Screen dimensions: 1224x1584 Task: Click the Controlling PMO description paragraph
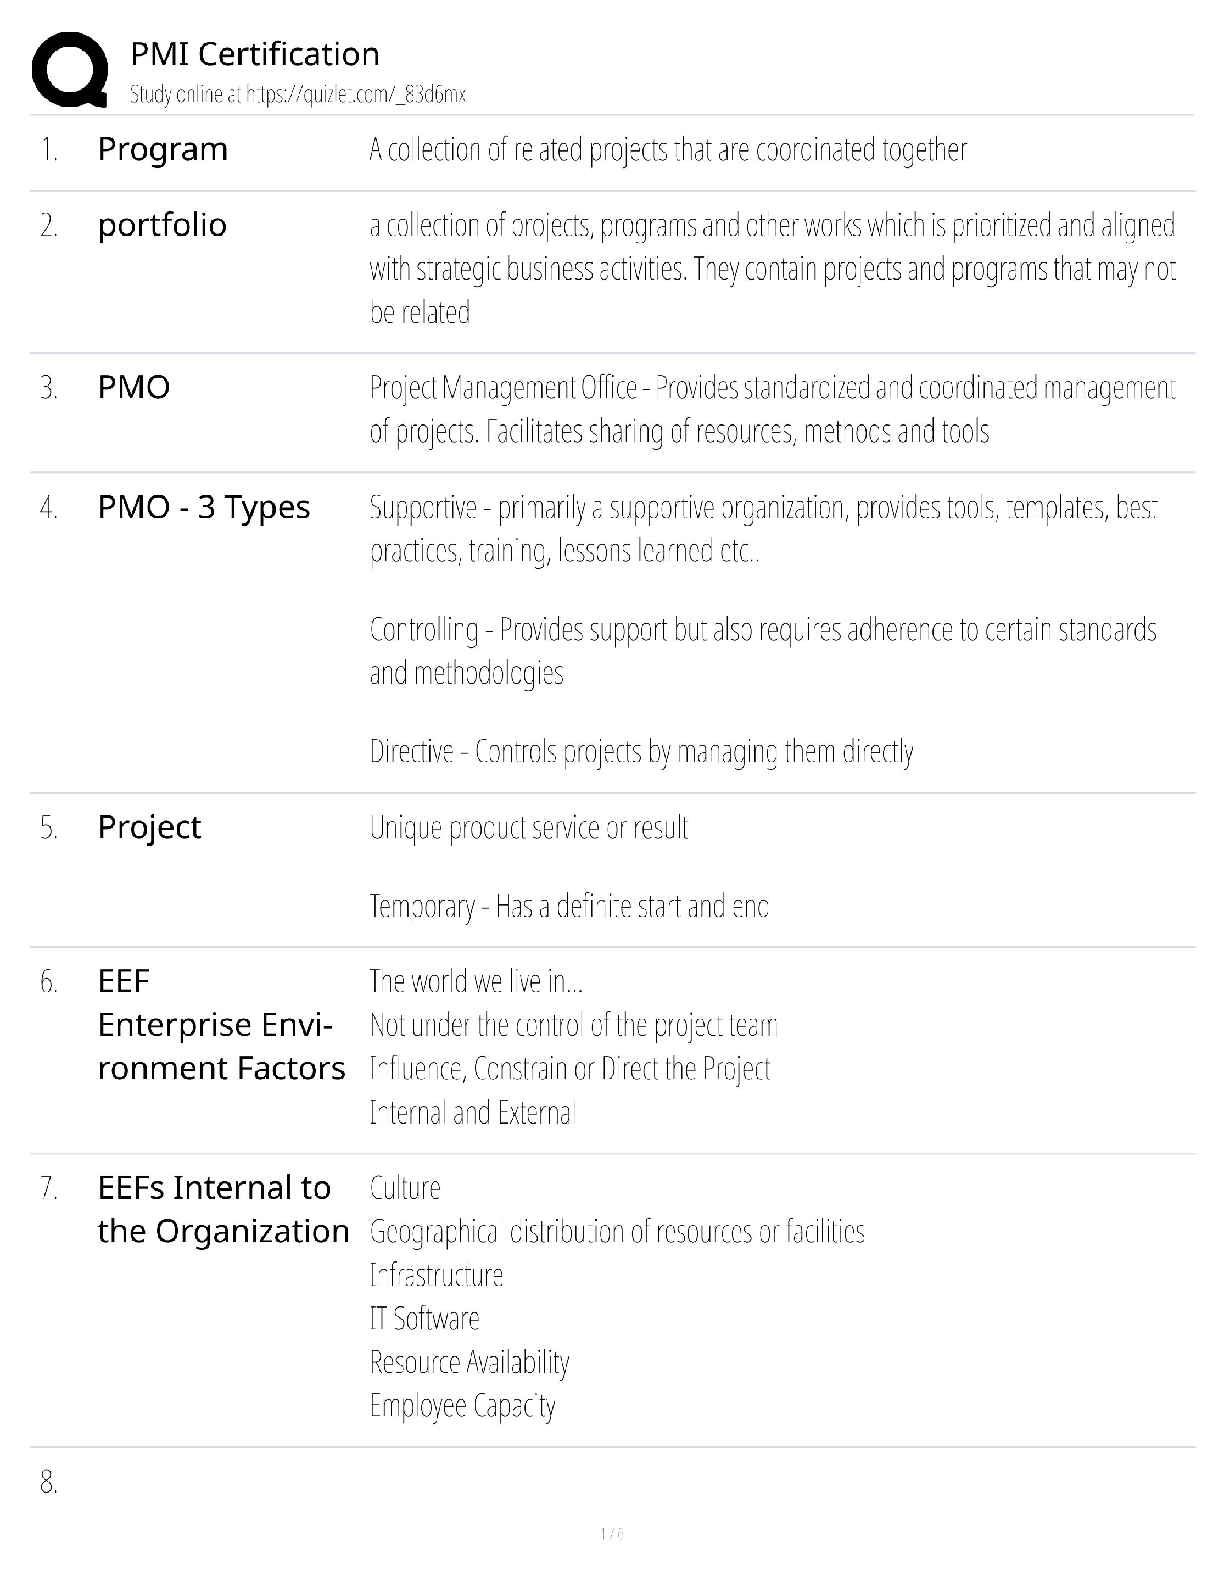click(762, 650)
